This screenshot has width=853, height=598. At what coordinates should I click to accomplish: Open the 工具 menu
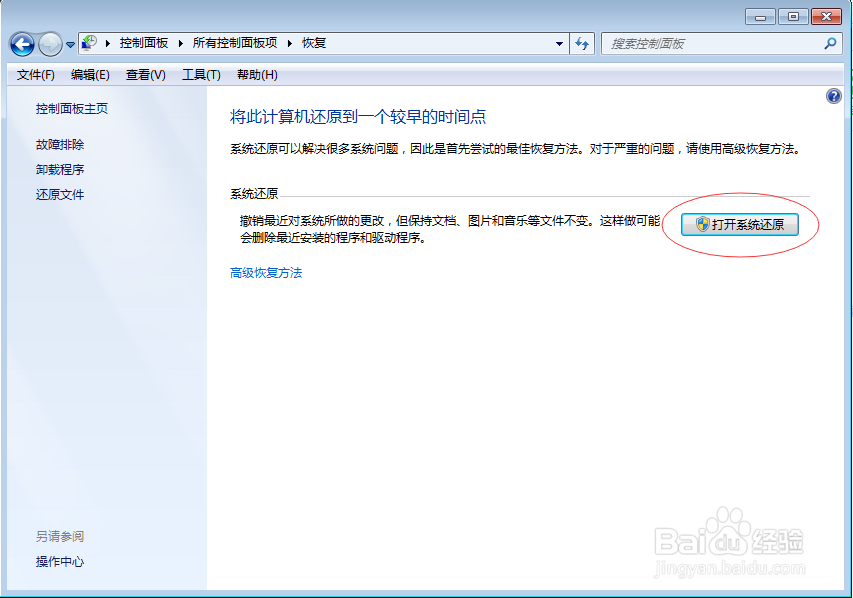(x=200, y=74)
